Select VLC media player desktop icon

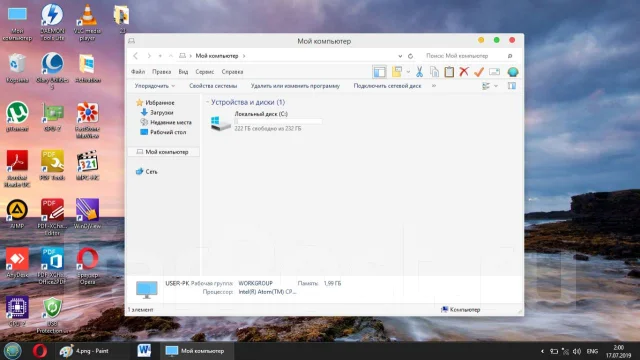[x=87, y=22]
